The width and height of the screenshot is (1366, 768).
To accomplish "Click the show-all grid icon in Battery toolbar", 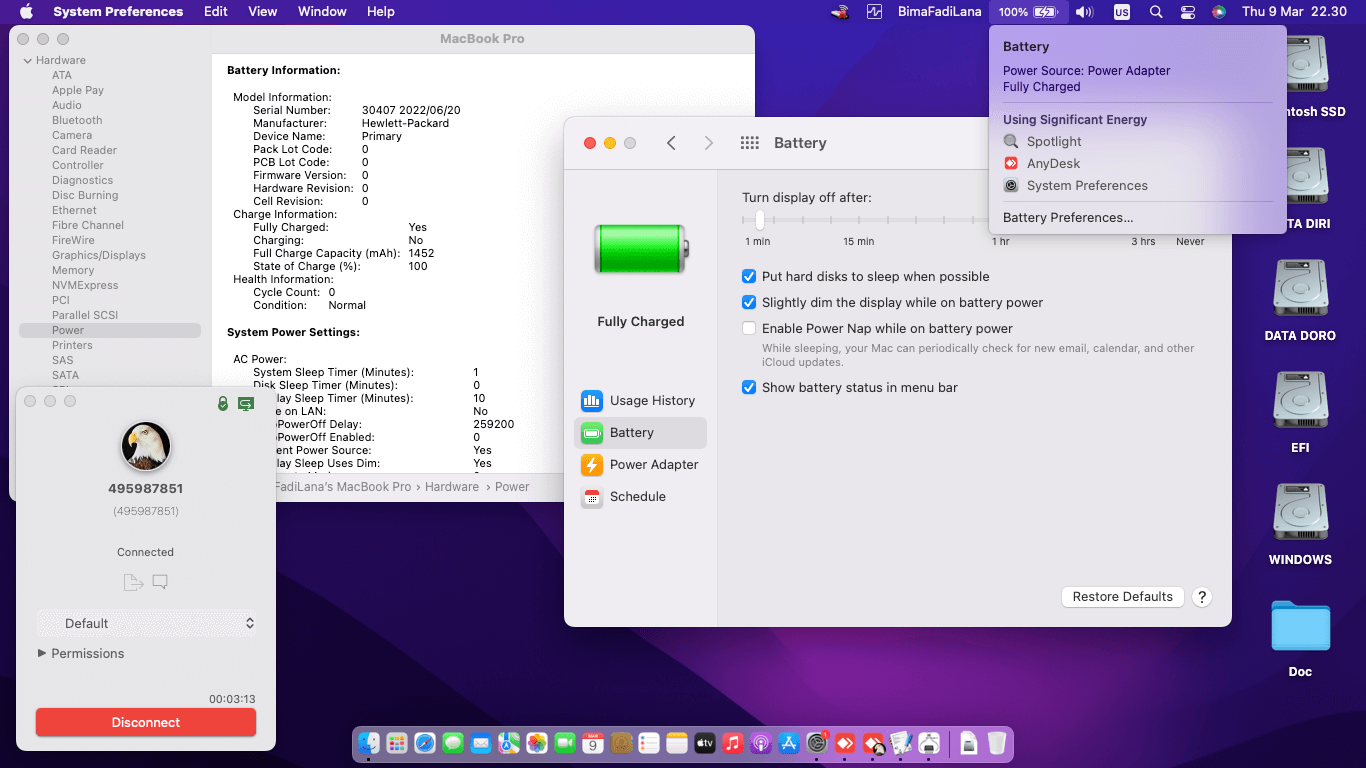I will pyautogui.click(x=749, y=143).
